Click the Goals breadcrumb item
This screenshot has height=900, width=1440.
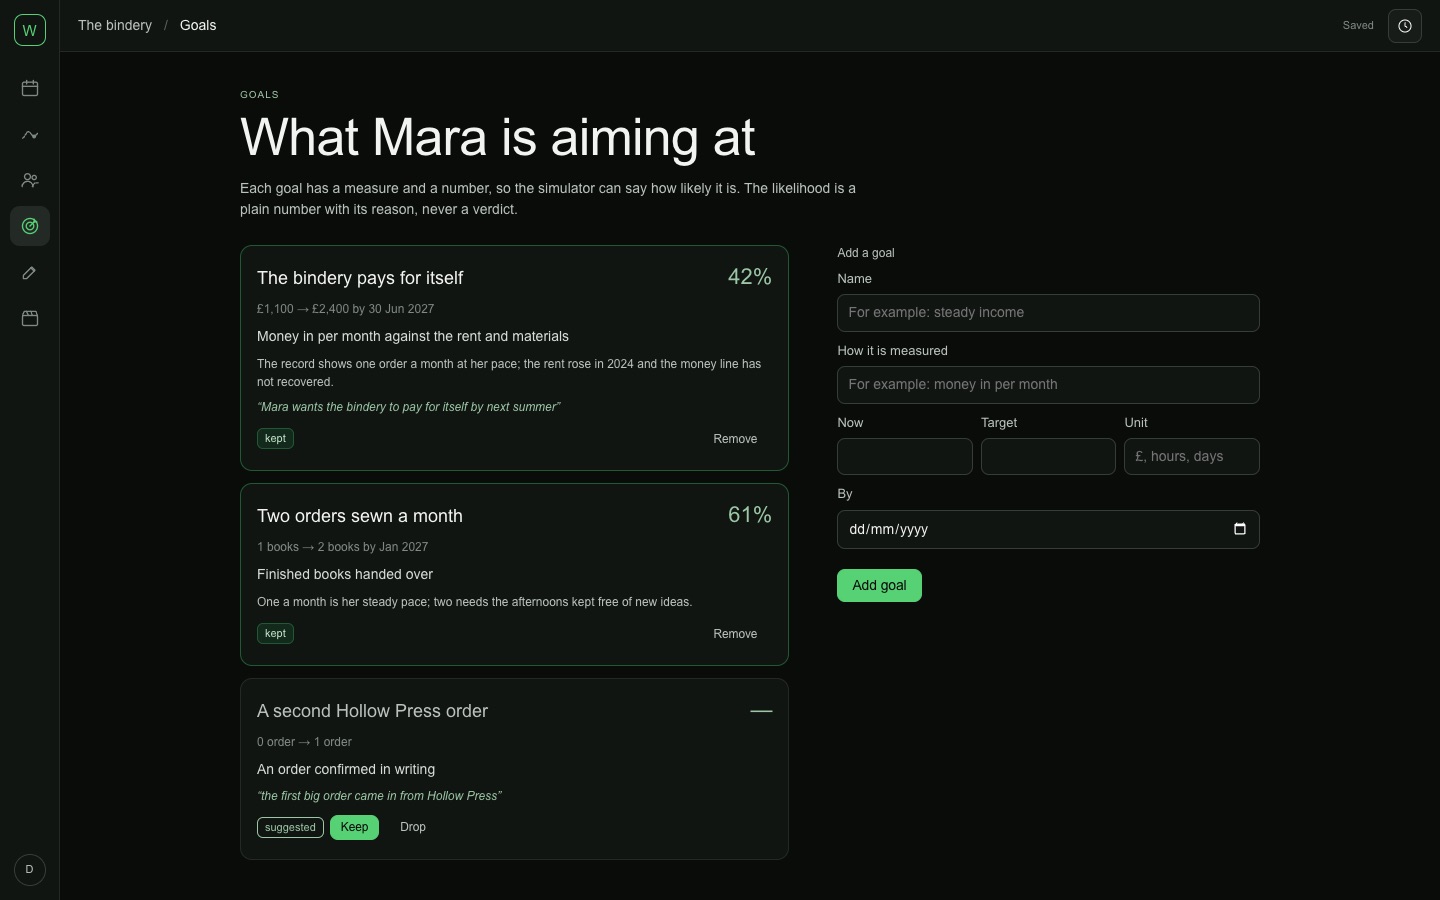[x=198, y=25]
